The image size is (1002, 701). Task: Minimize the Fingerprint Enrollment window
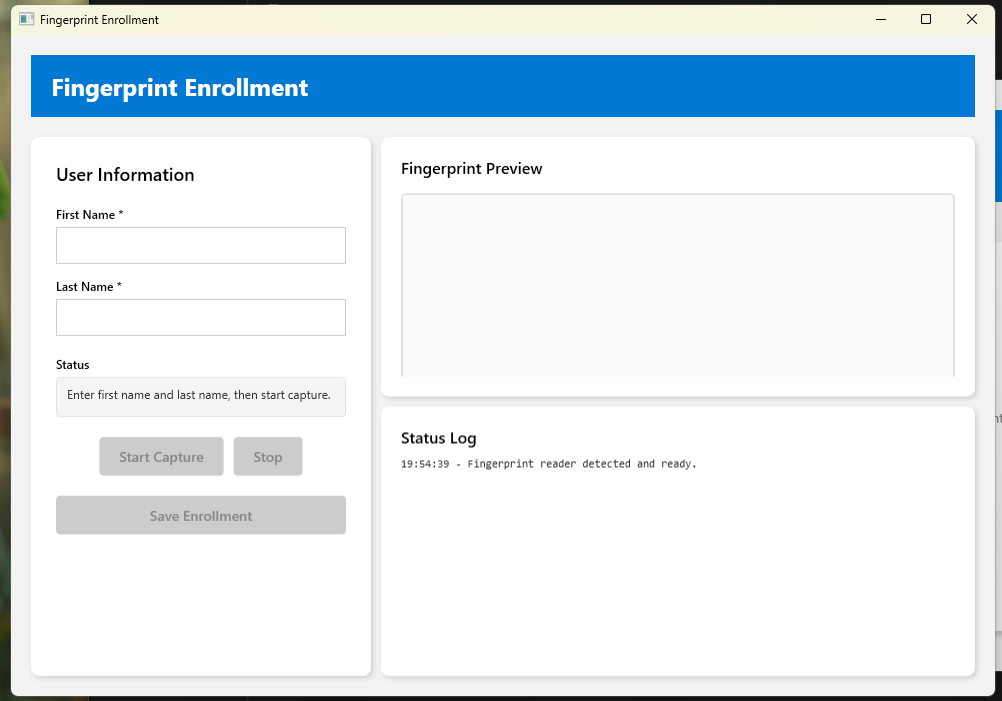[881, 19]
